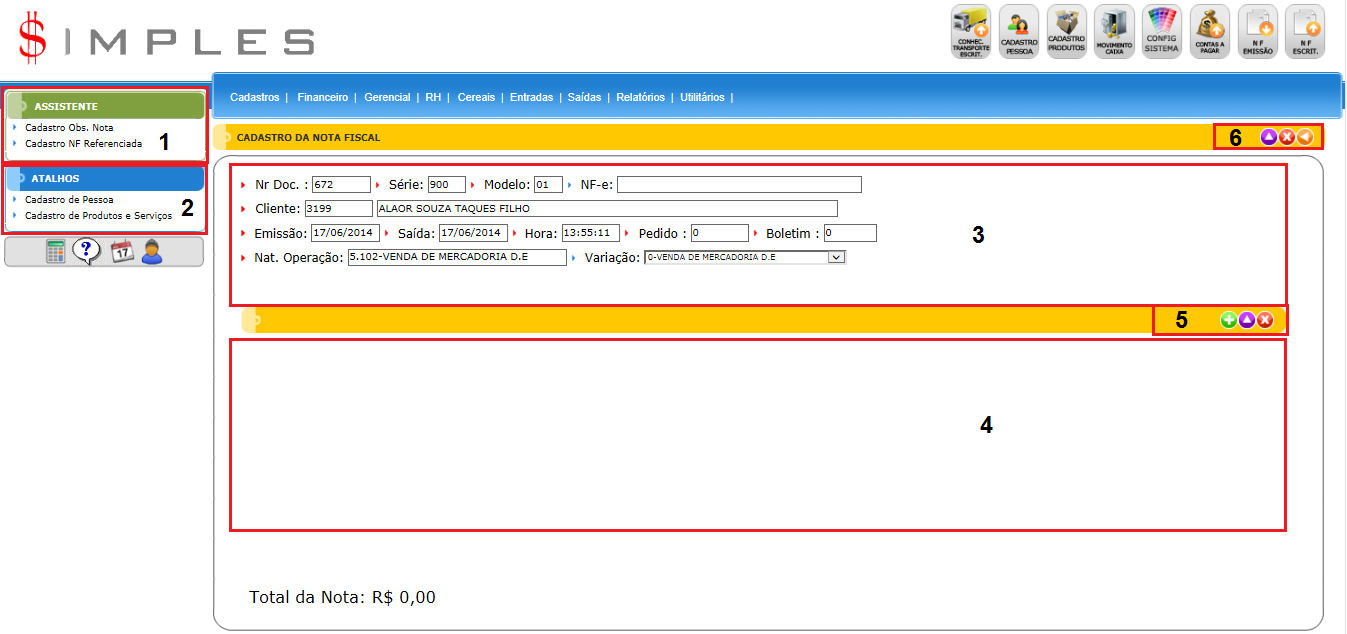Open the Relatórios menu
This screenshot has width=1347, height=634.
(640, 98)
